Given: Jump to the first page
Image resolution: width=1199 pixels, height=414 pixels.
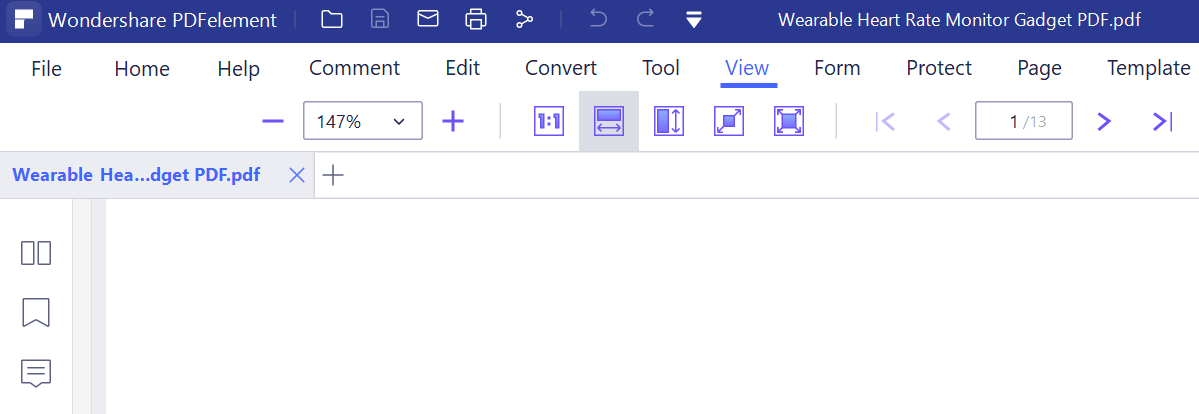Looking at the screenshot, I should [885, 121].
